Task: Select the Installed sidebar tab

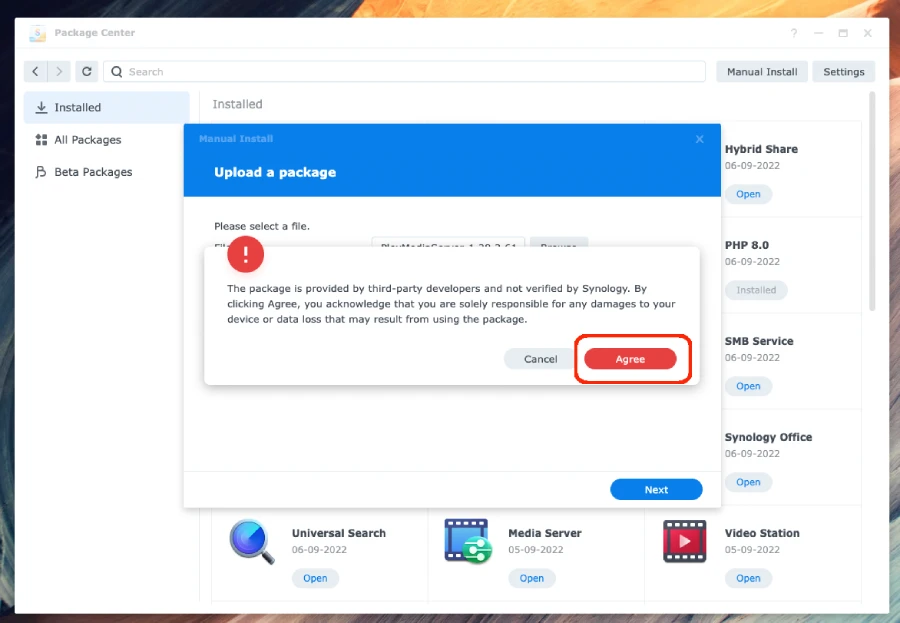Action: click(x=107, y=107)
